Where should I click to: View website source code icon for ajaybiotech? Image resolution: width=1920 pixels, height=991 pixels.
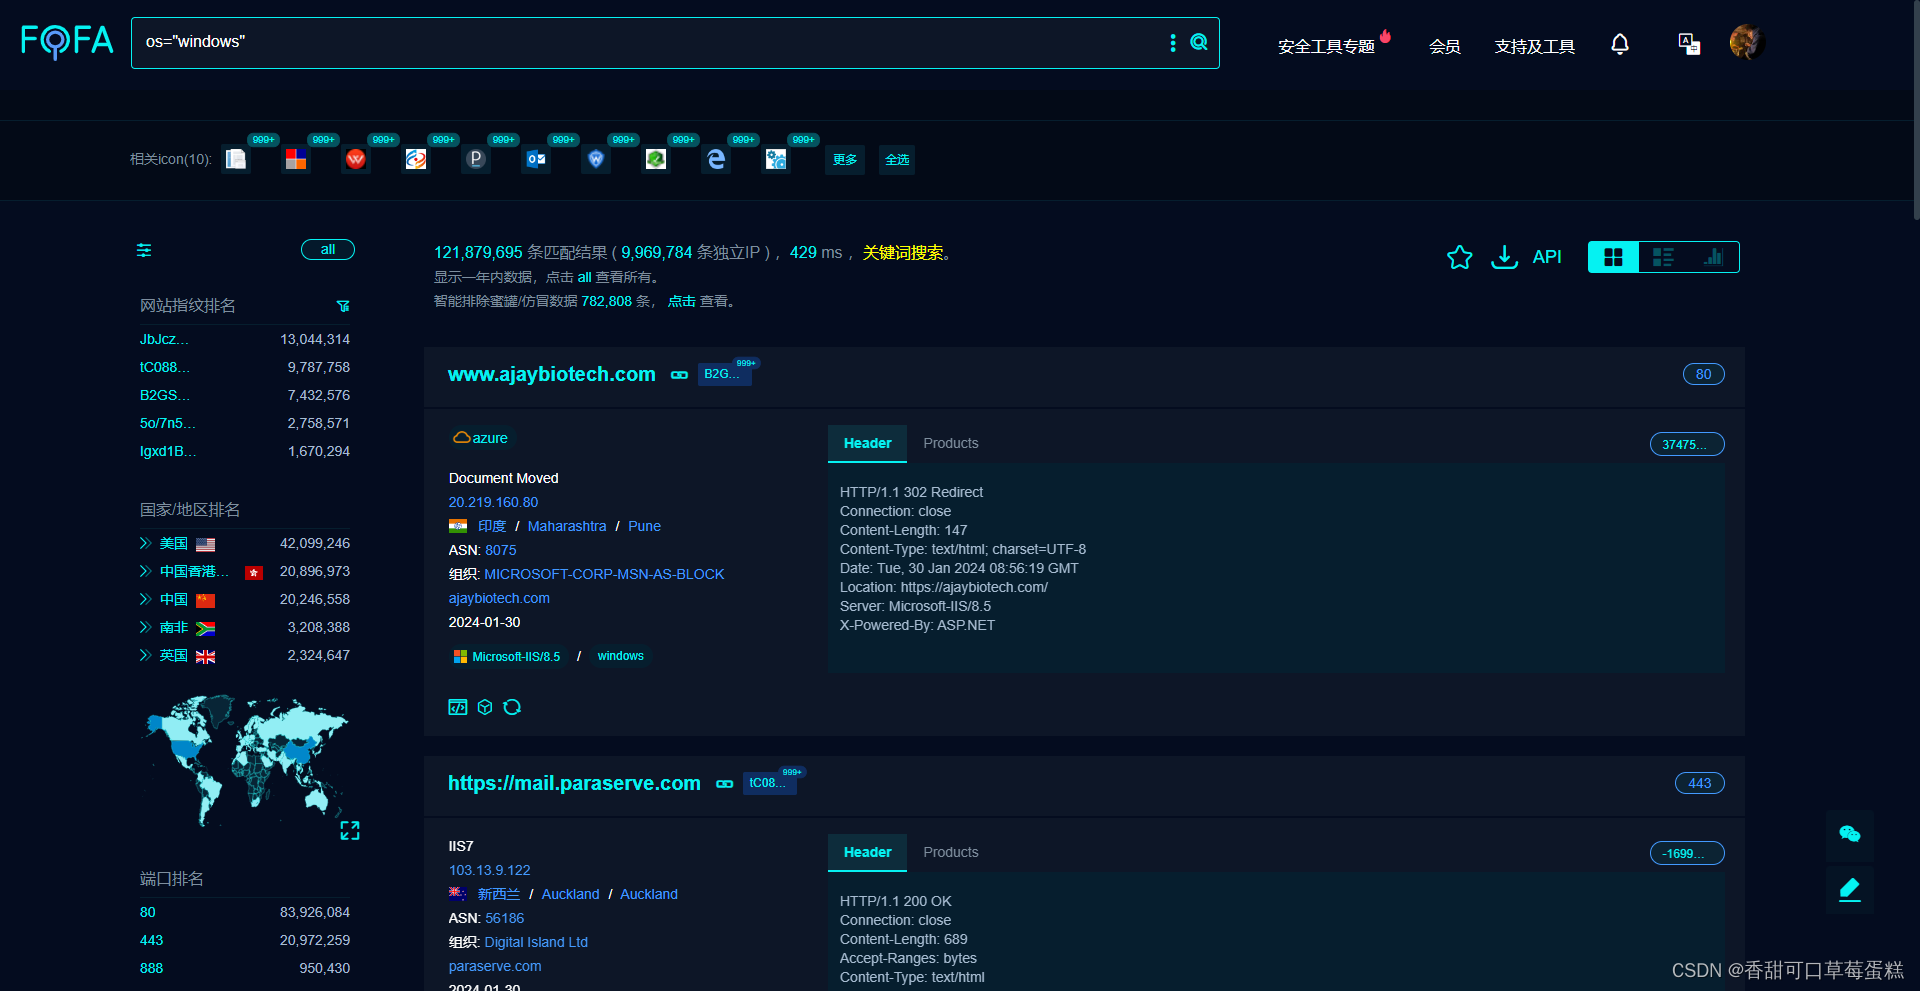458,707
